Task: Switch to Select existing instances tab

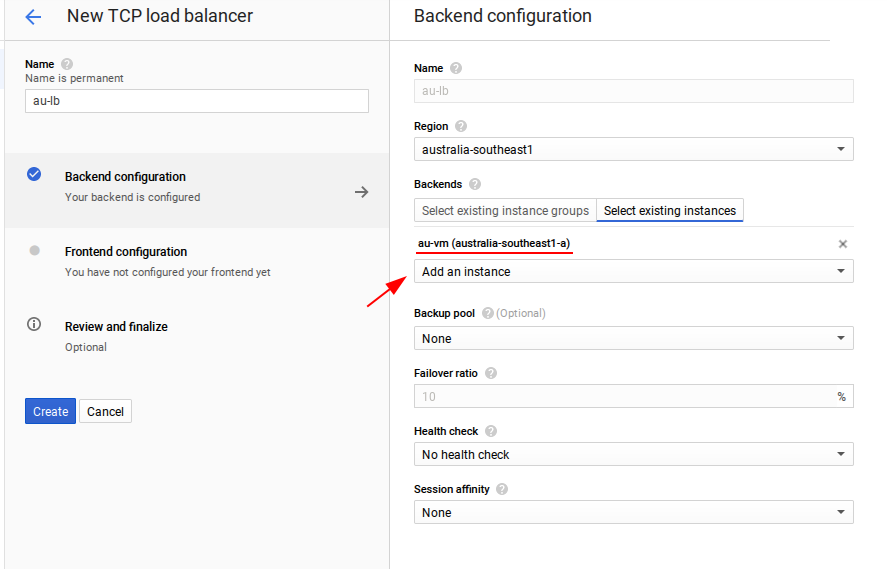Action: pyautogui.click(x=670, y=210)
